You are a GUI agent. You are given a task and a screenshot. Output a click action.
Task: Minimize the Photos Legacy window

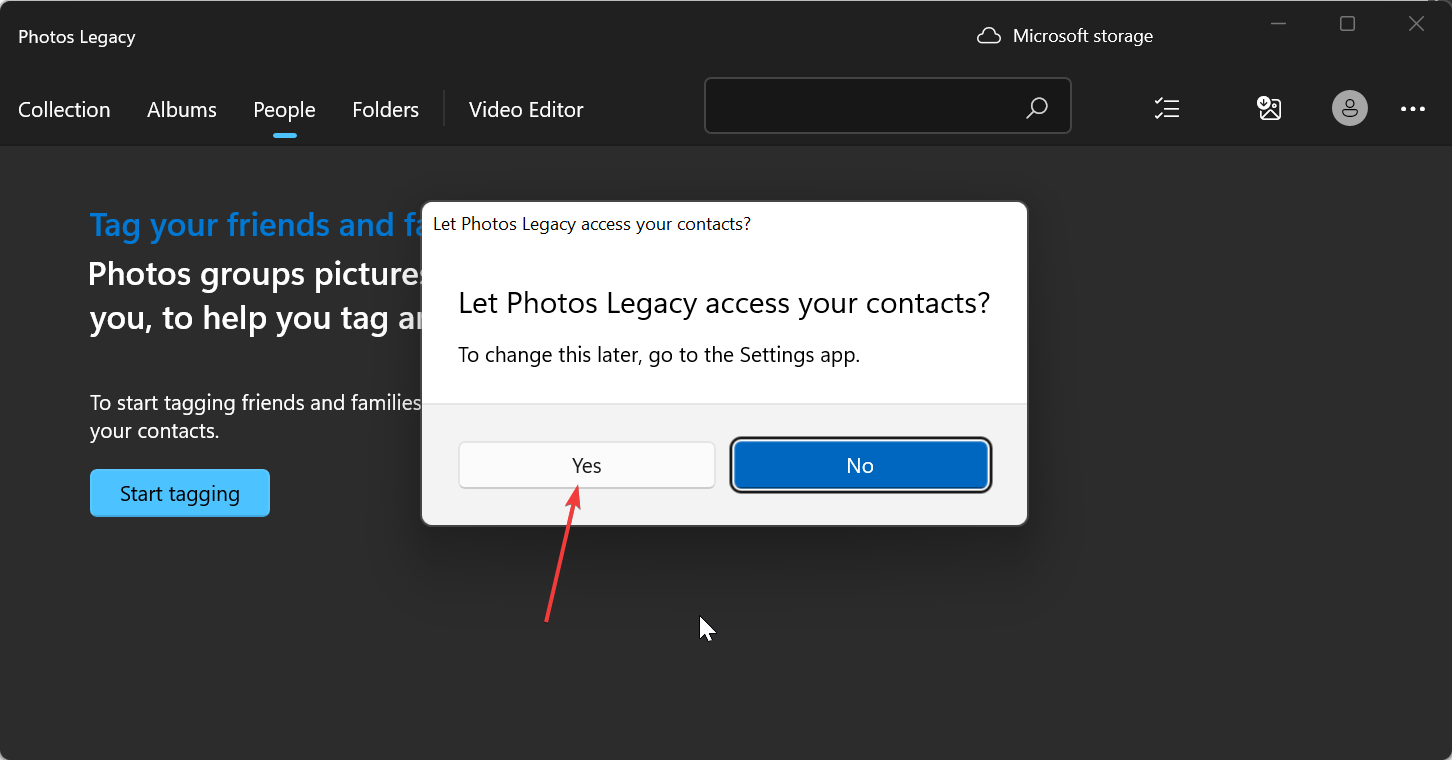tap(1279, 24)
